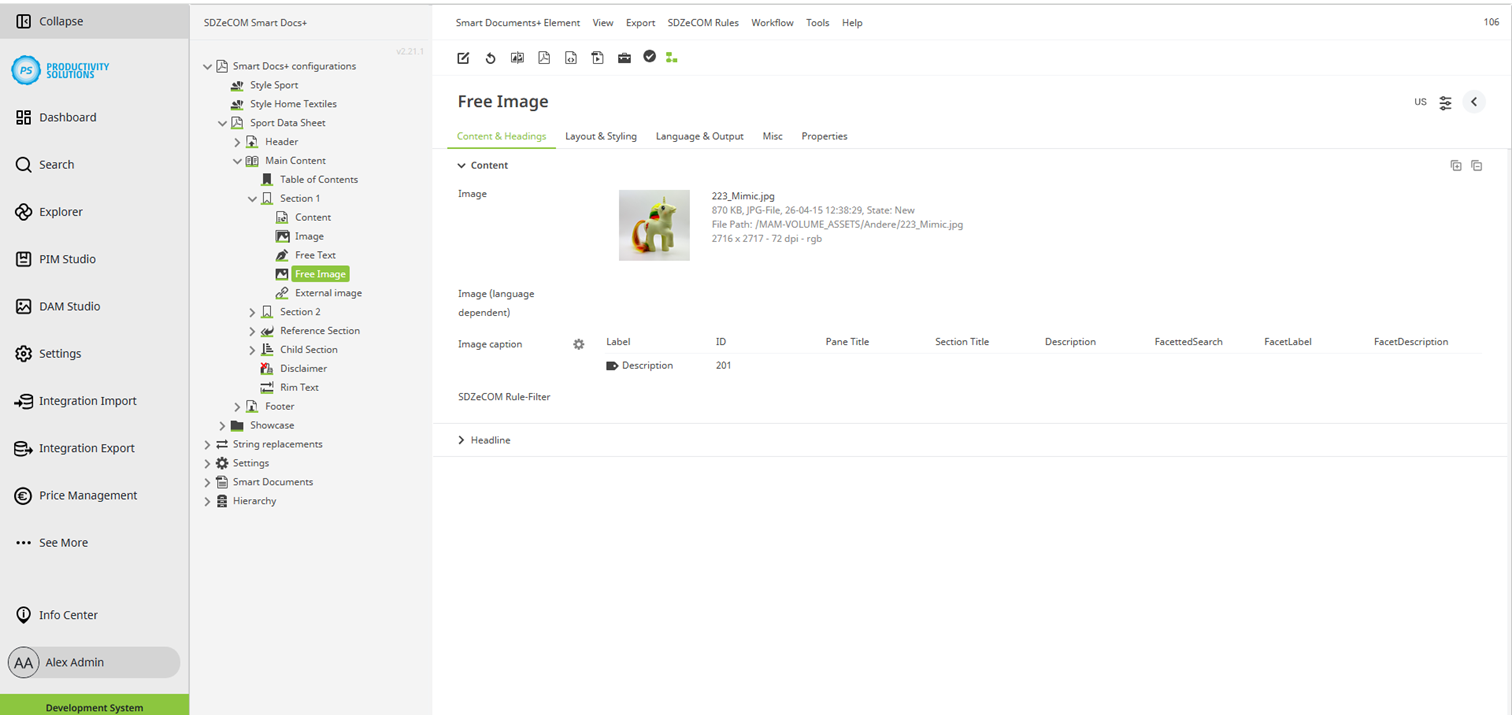Click the paste icon in Content section
This screenshot has width=1512, height=715.
[x=1477, y=166]
